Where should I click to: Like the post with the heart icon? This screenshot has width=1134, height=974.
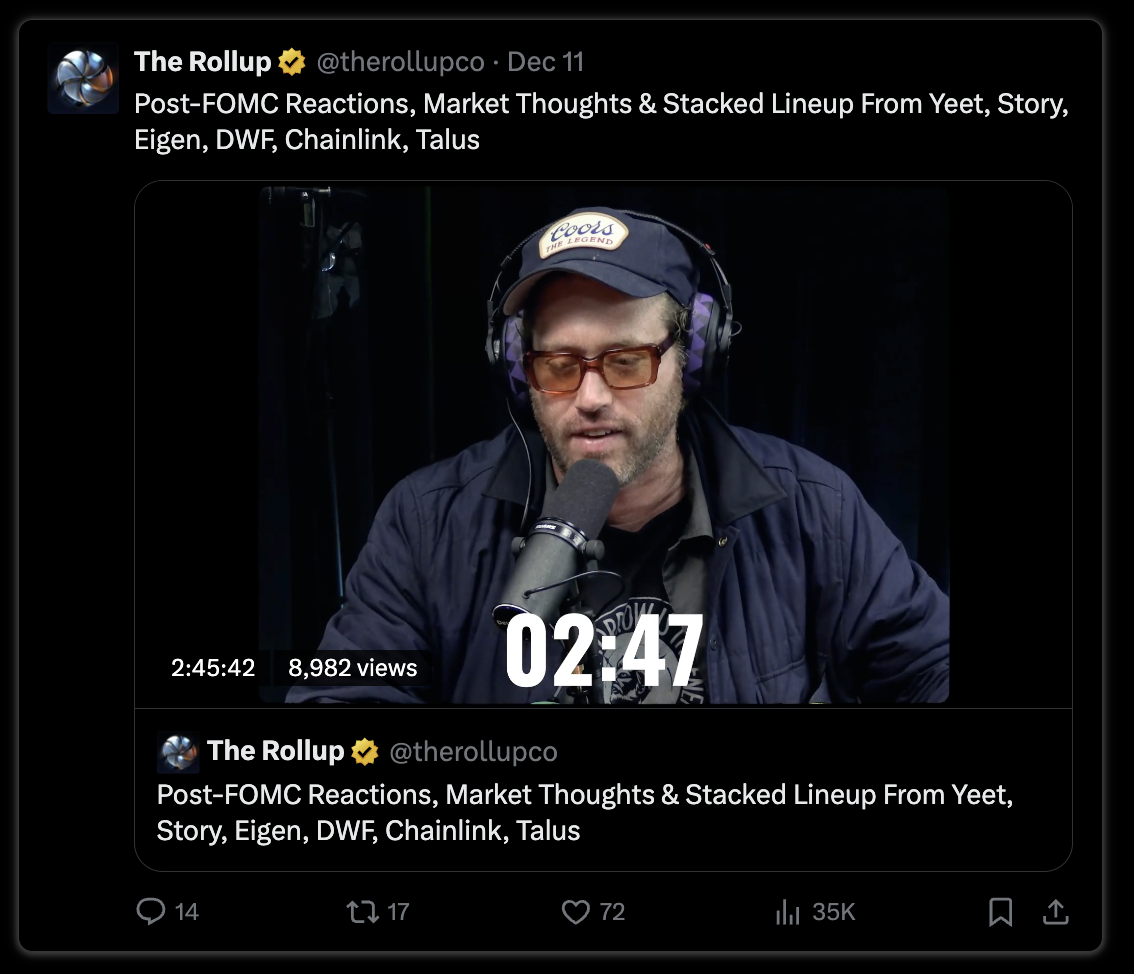click(576, 912)
